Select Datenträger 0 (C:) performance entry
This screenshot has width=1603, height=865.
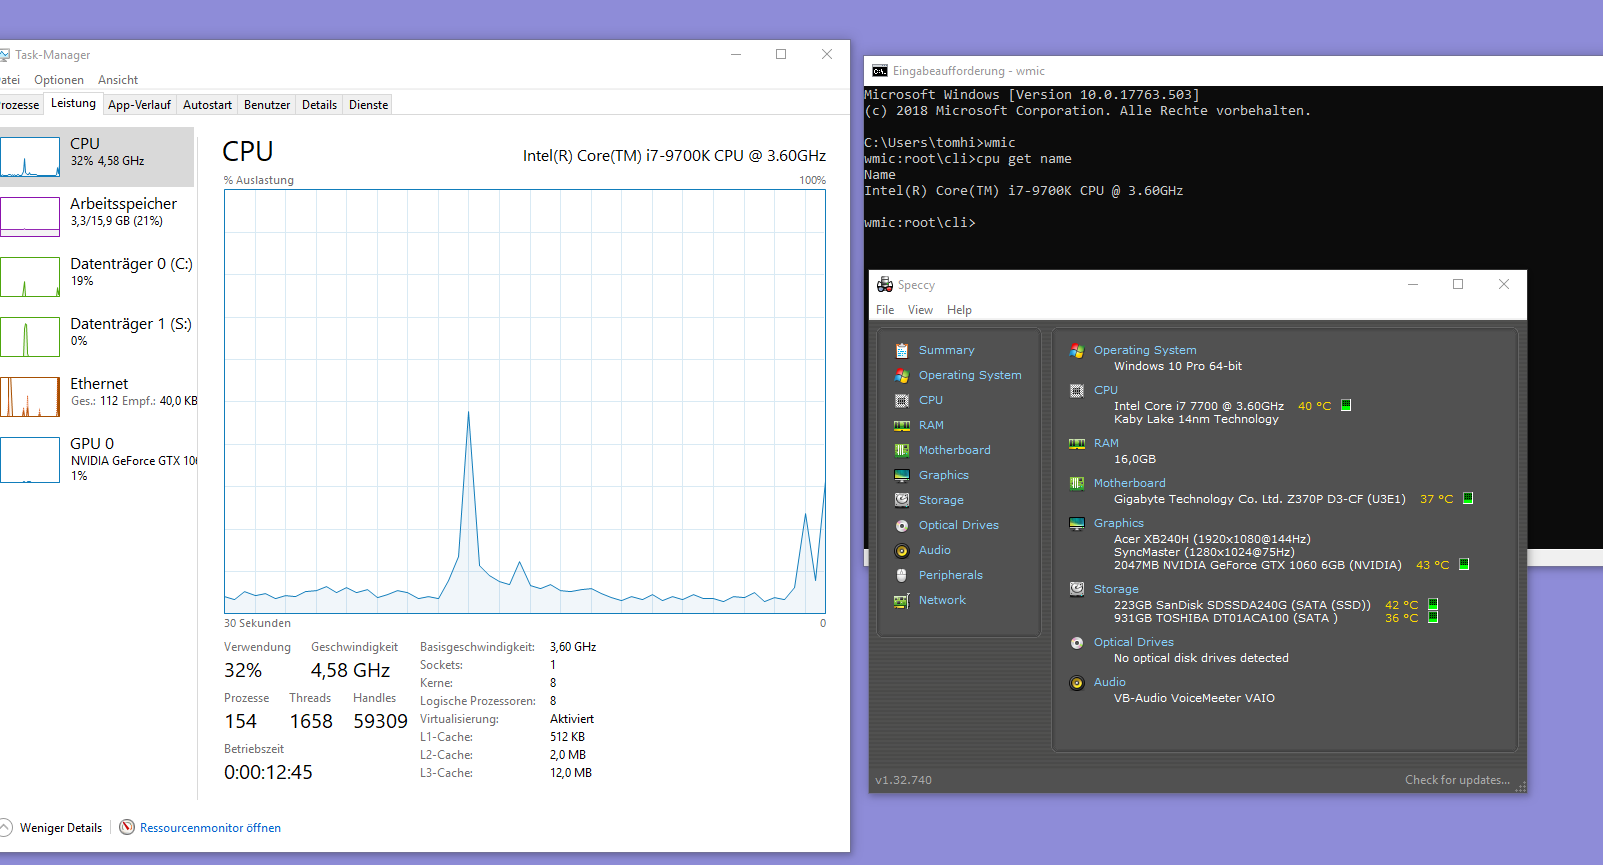click(x=97, y=277)
